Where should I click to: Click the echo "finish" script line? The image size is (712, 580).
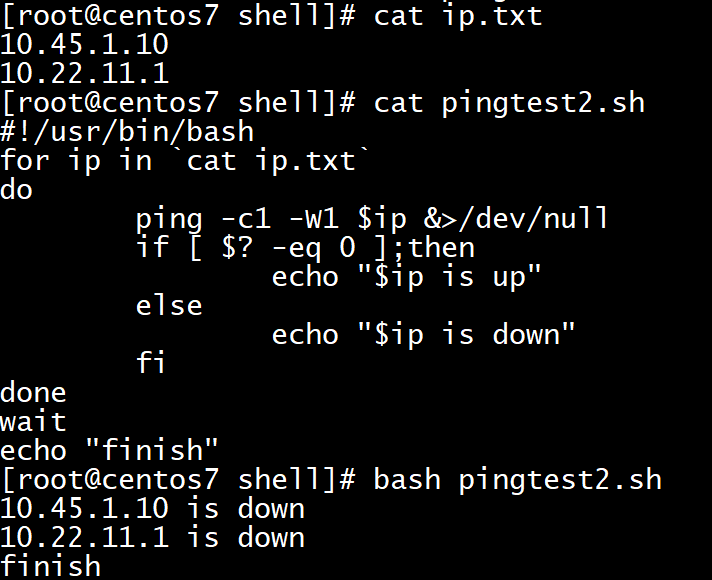(x=110, y=451)
